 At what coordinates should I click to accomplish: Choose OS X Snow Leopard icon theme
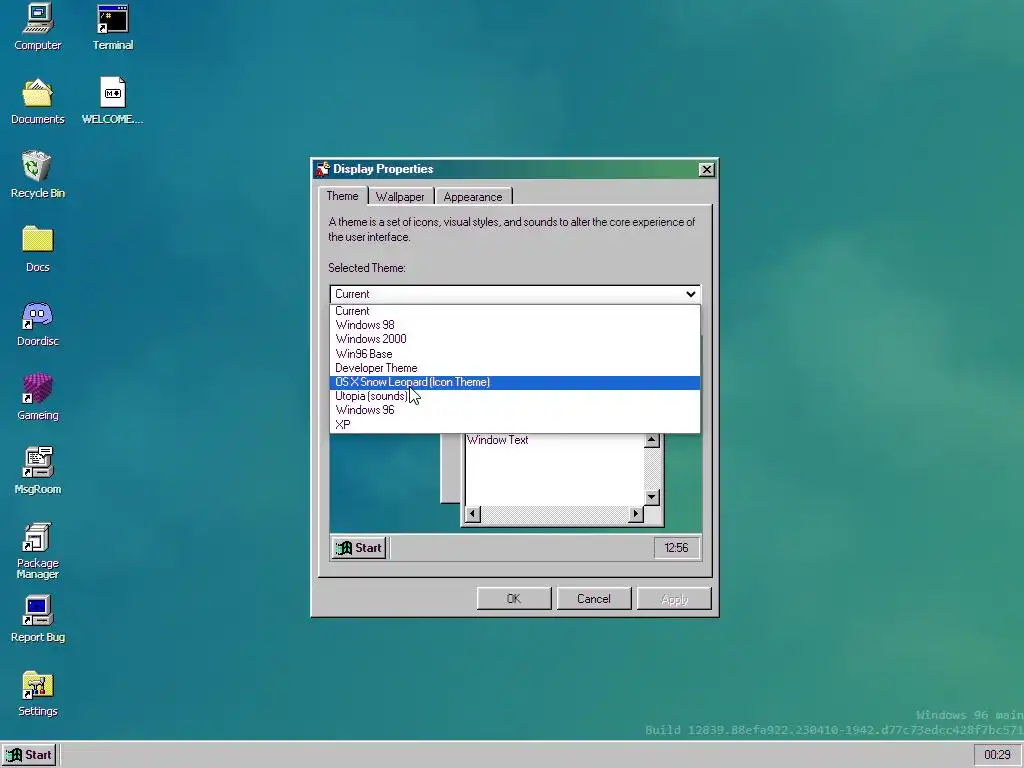coord(515,382)
